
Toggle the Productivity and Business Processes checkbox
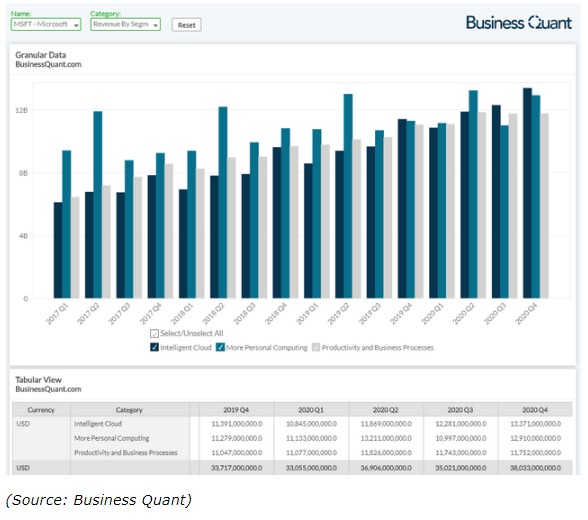coord(316,347)
